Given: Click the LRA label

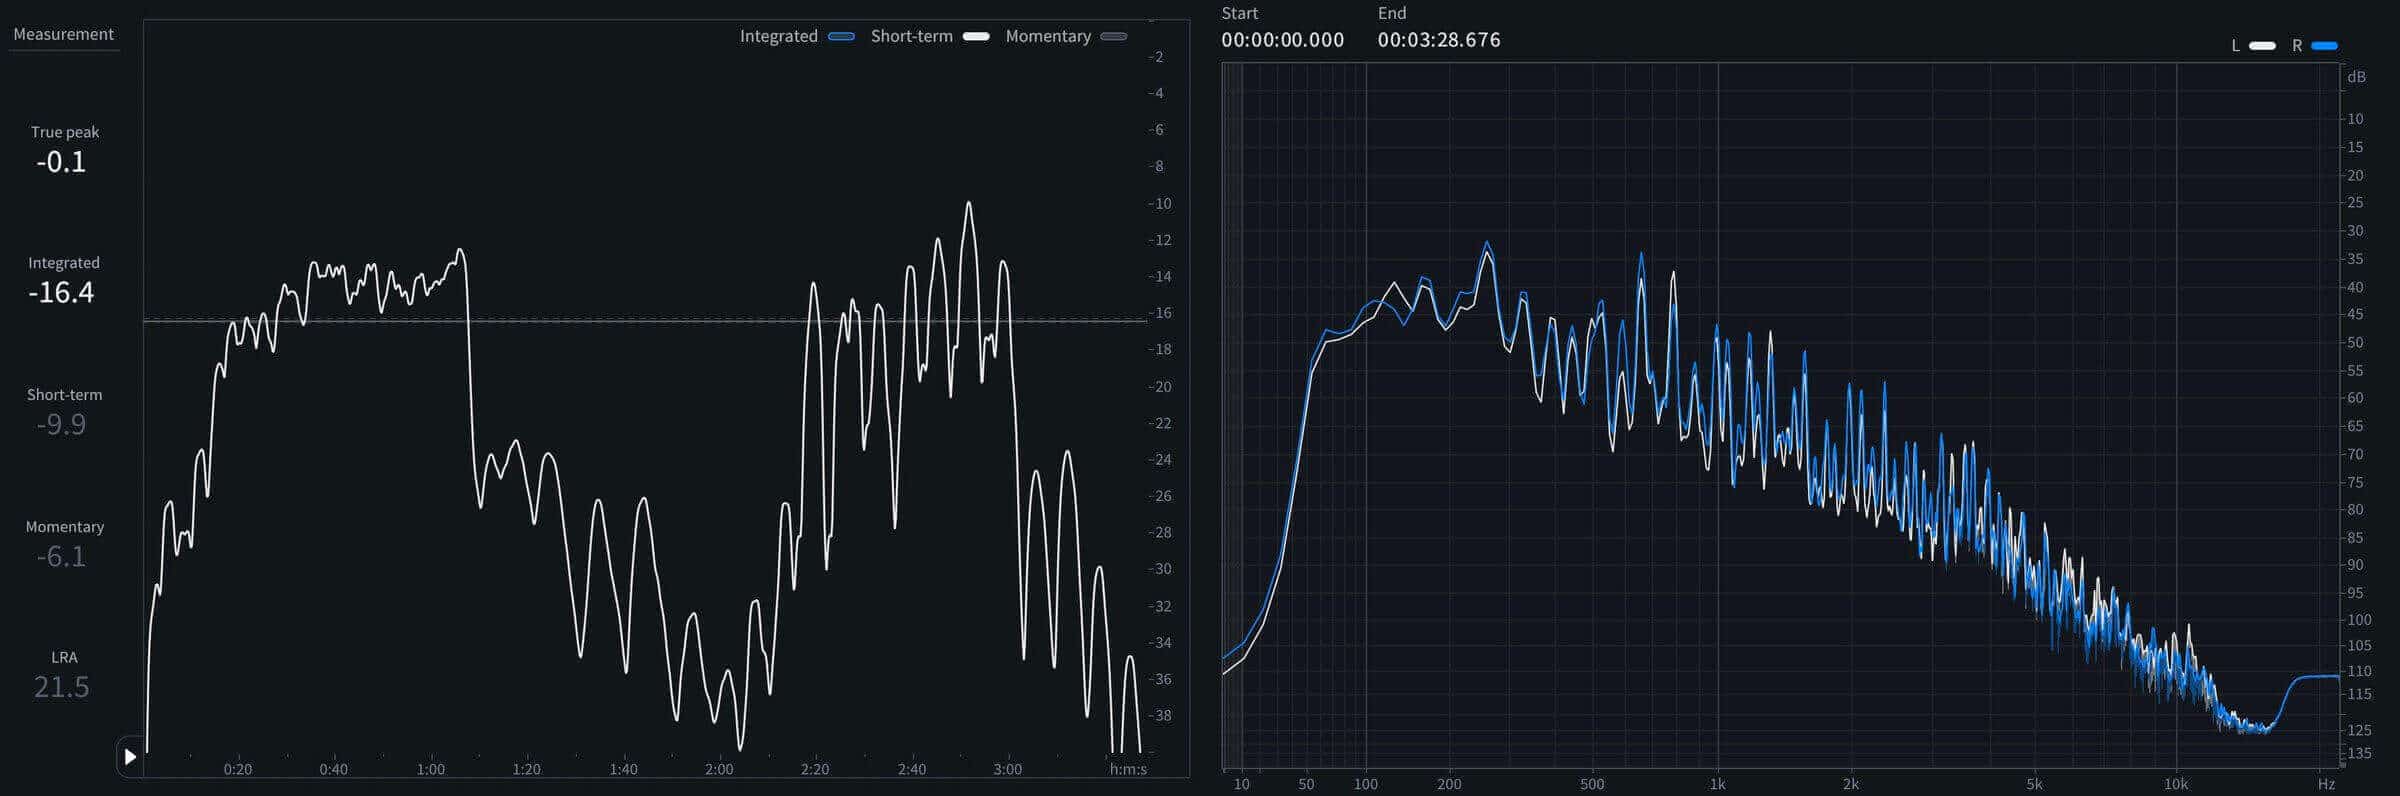Looking at the screenshot, I should [x=64, y=658].
